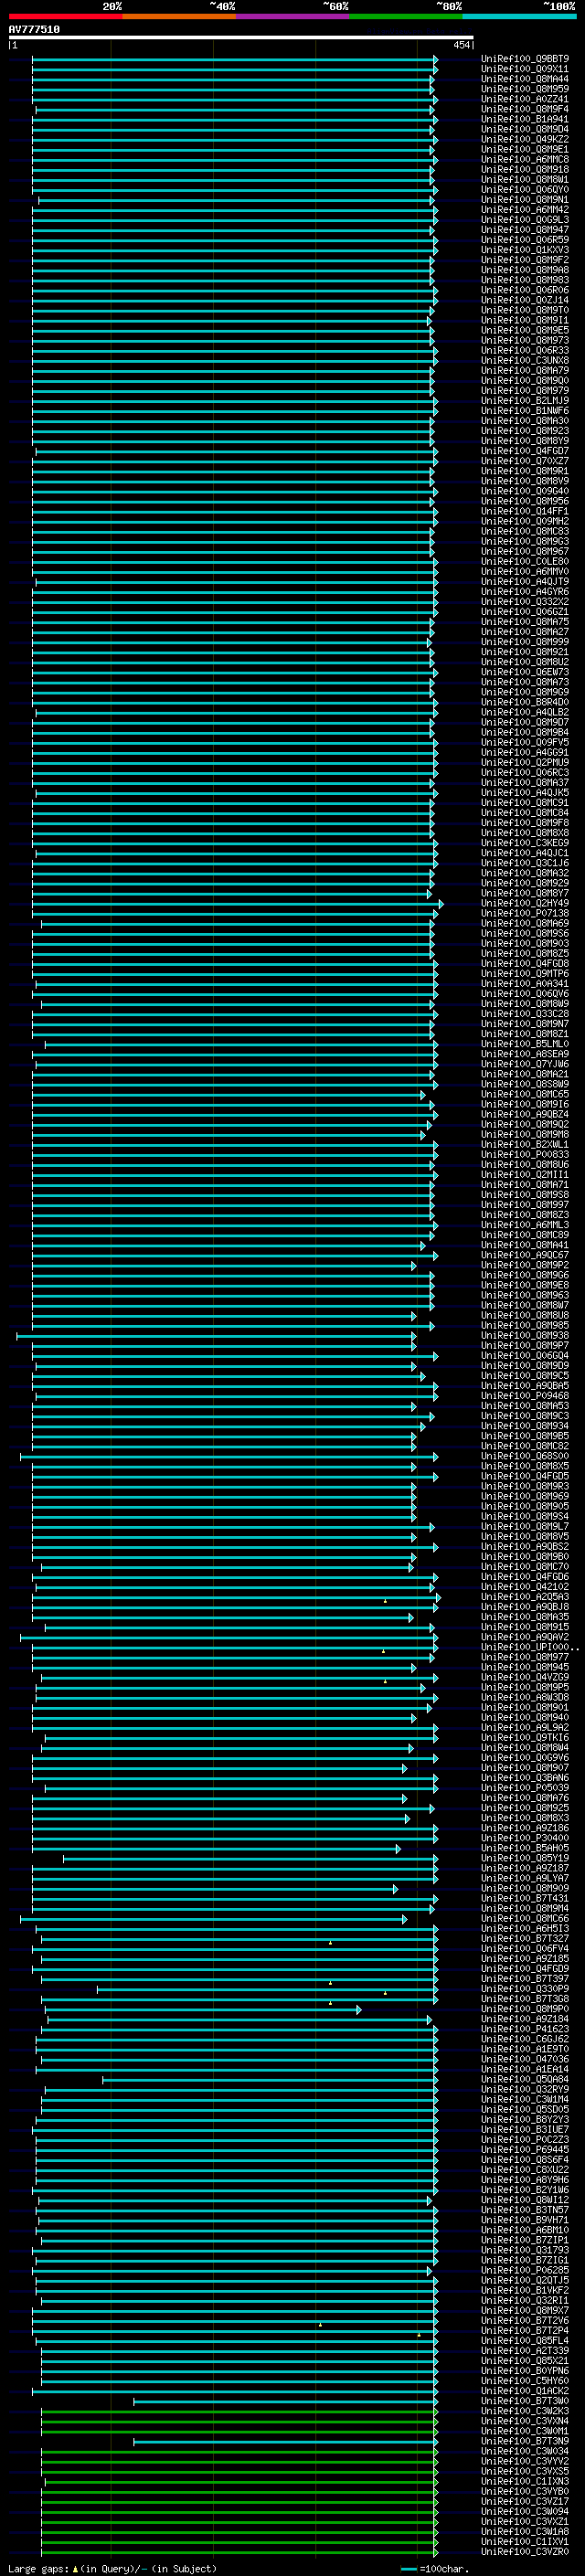This screenshot has height=2576, width=585.
Task: Open hit UniRef100_Q09X11
Action: click(x=525, y=69)
